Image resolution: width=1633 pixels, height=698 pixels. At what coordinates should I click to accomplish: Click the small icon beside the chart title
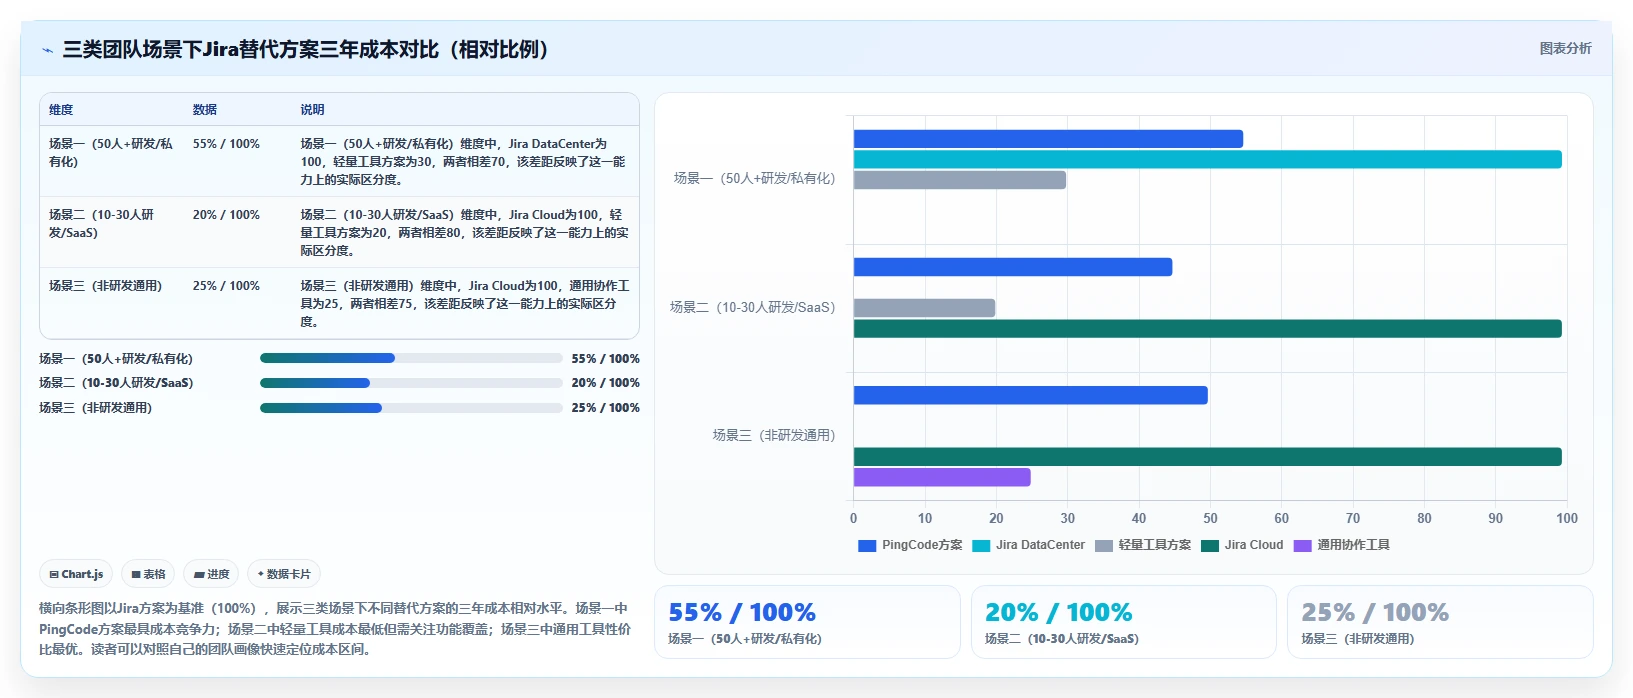[x=47, y=50]
